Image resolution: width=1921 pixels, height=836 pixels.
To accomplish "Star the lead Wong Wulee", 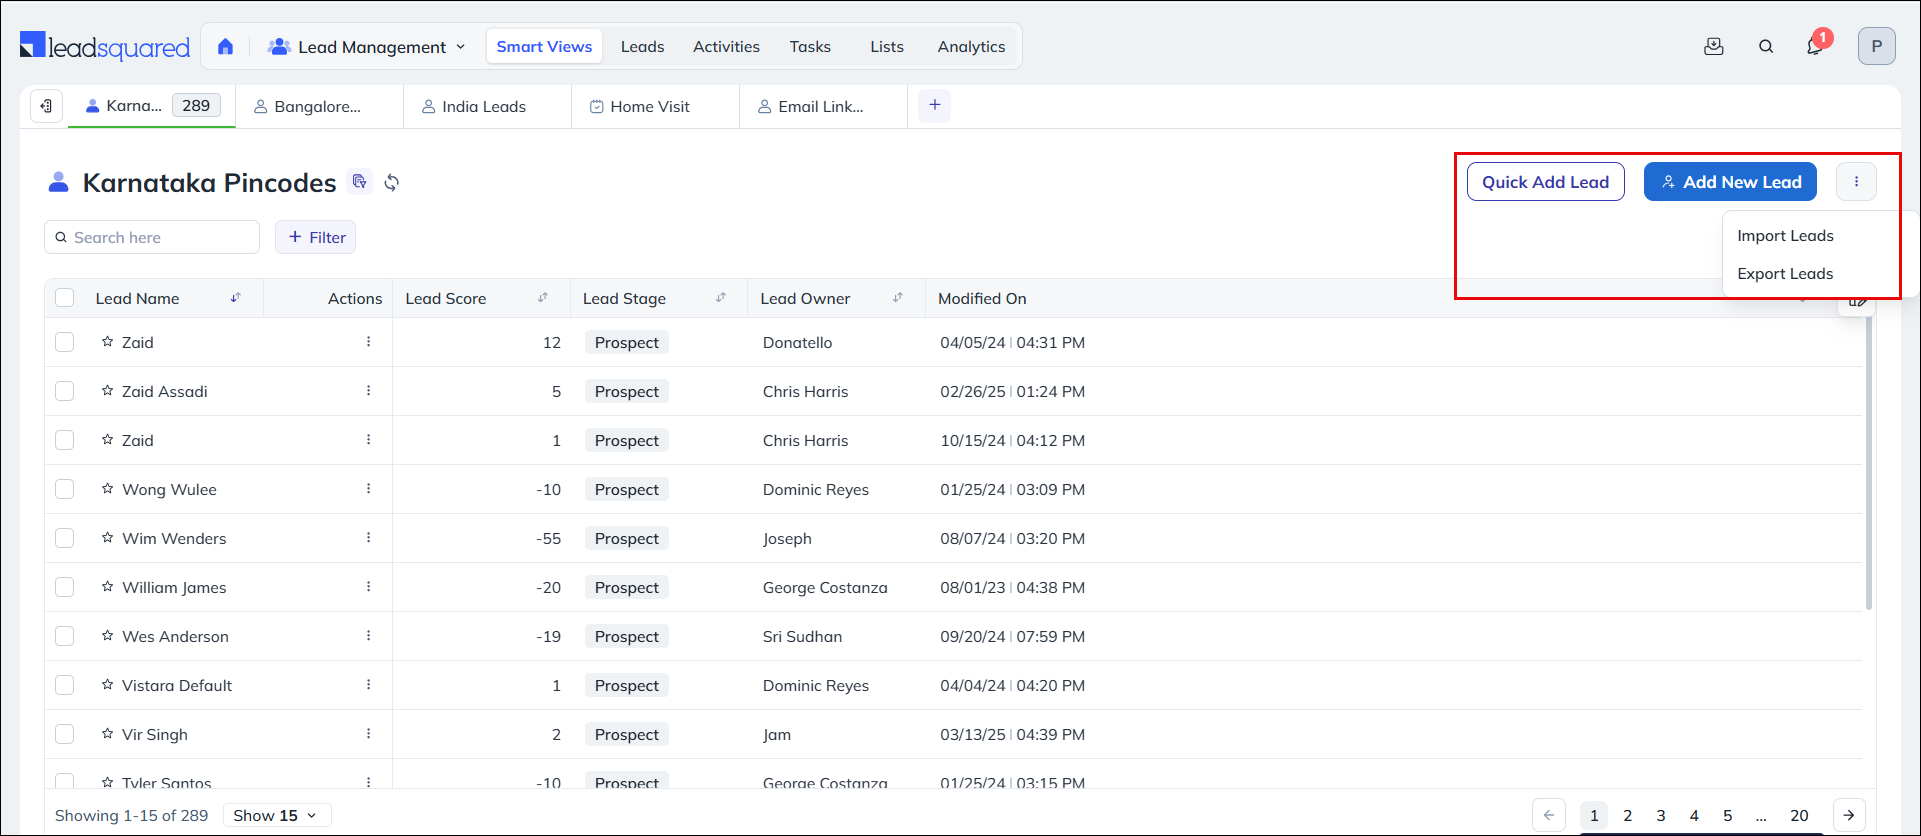I will pos(107,489).
